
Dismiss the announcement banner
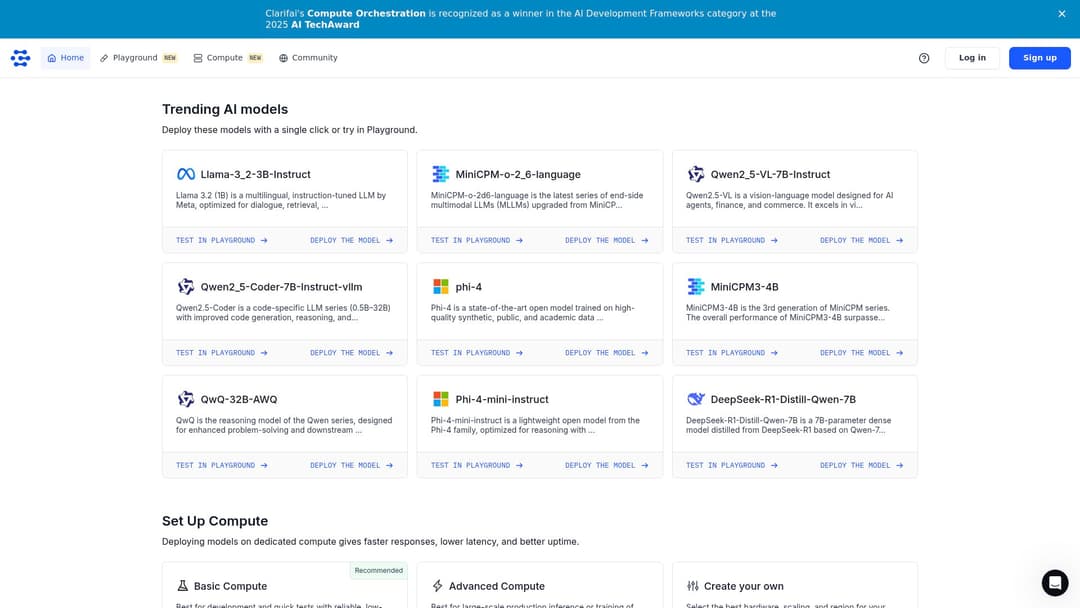(x=1061, y=14)
